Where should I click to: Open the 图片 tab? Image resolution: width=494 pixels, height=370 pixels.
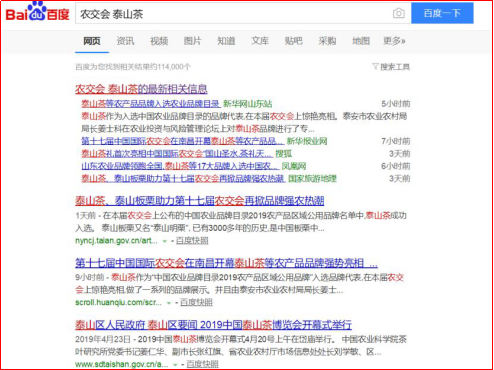pos(192,41)
